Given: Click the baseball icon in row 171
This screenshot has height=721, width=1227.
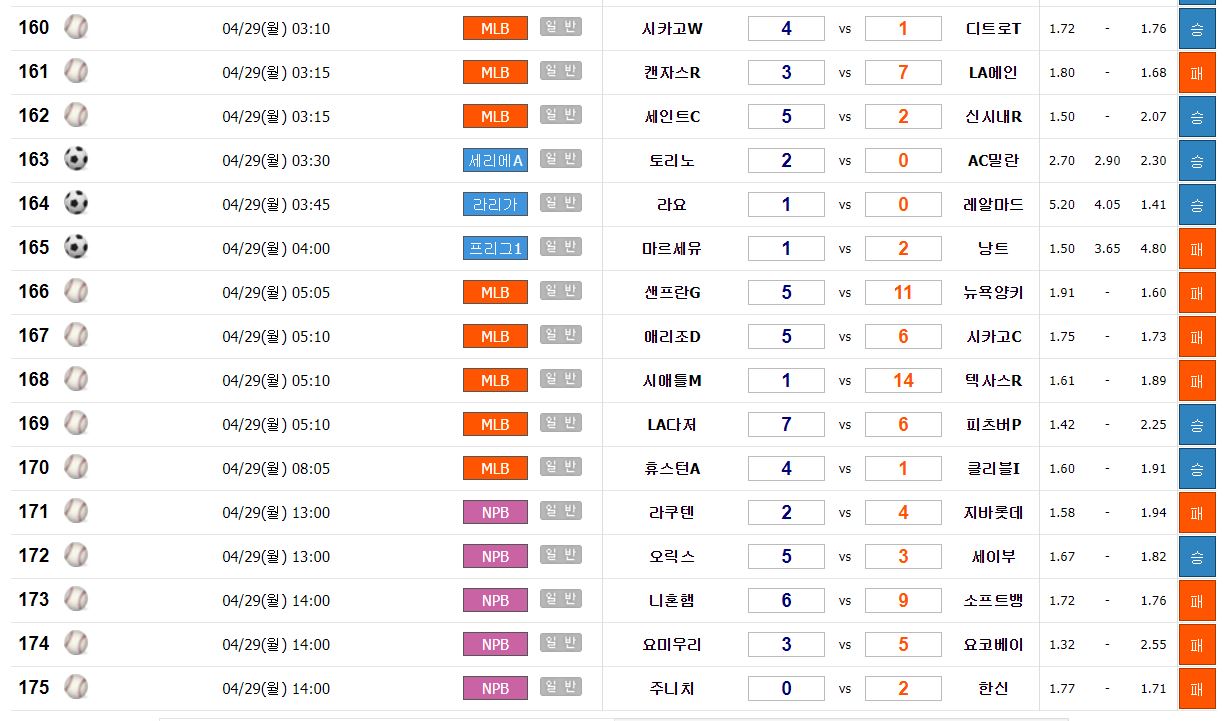Looking at the screenshot, I should 76,512.
